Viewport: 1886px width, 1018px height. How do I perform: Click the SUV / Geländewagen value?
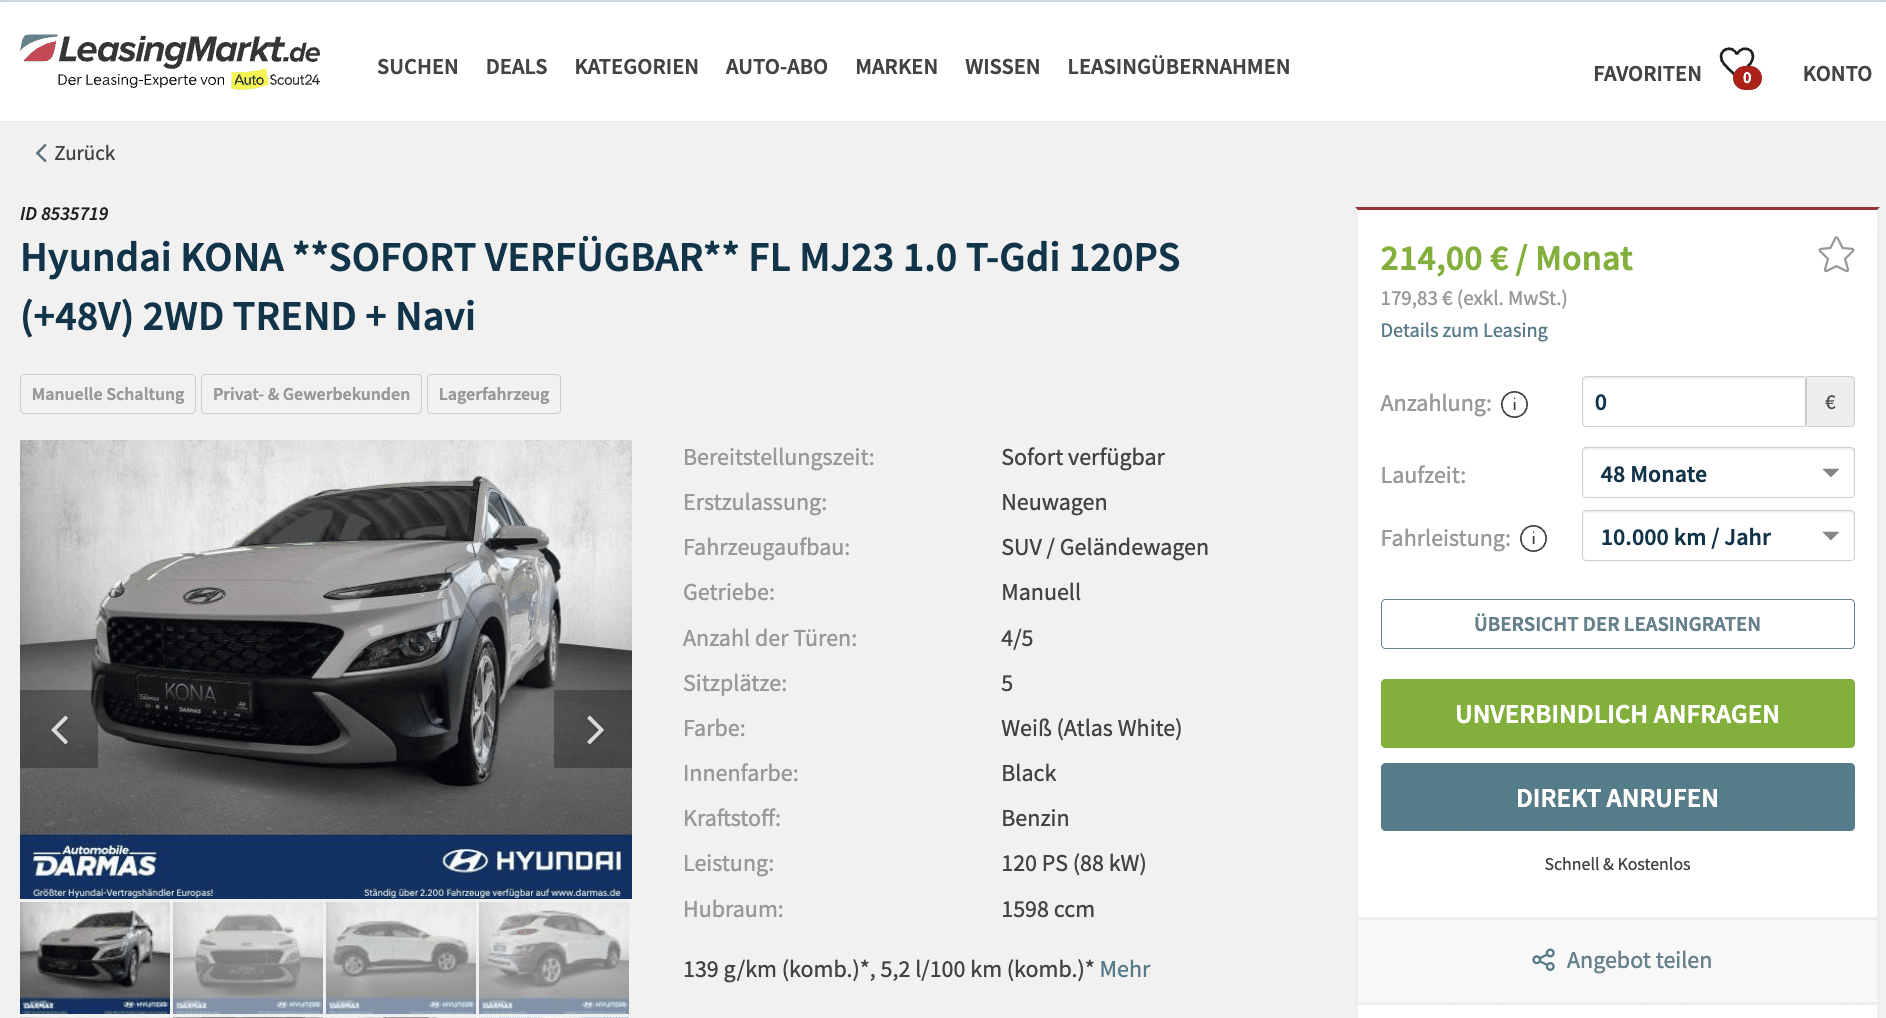point(1105,547)
